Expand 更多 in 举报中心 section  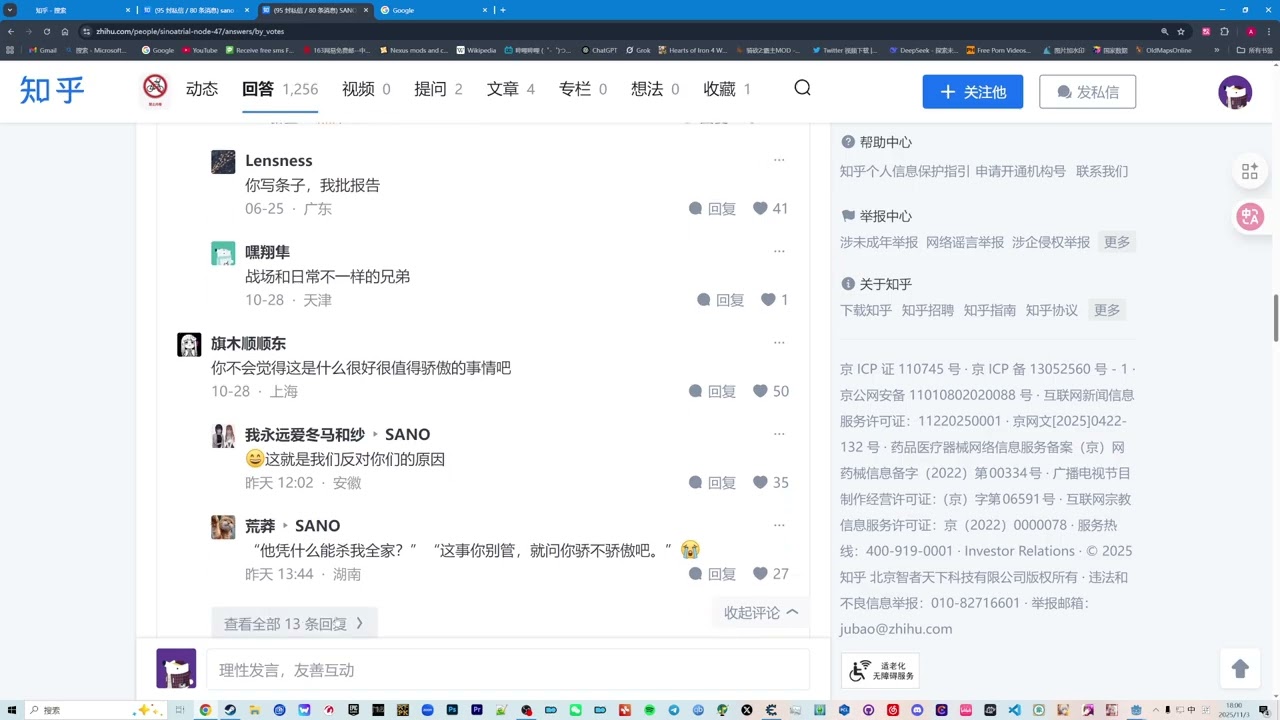(1116, 242)
